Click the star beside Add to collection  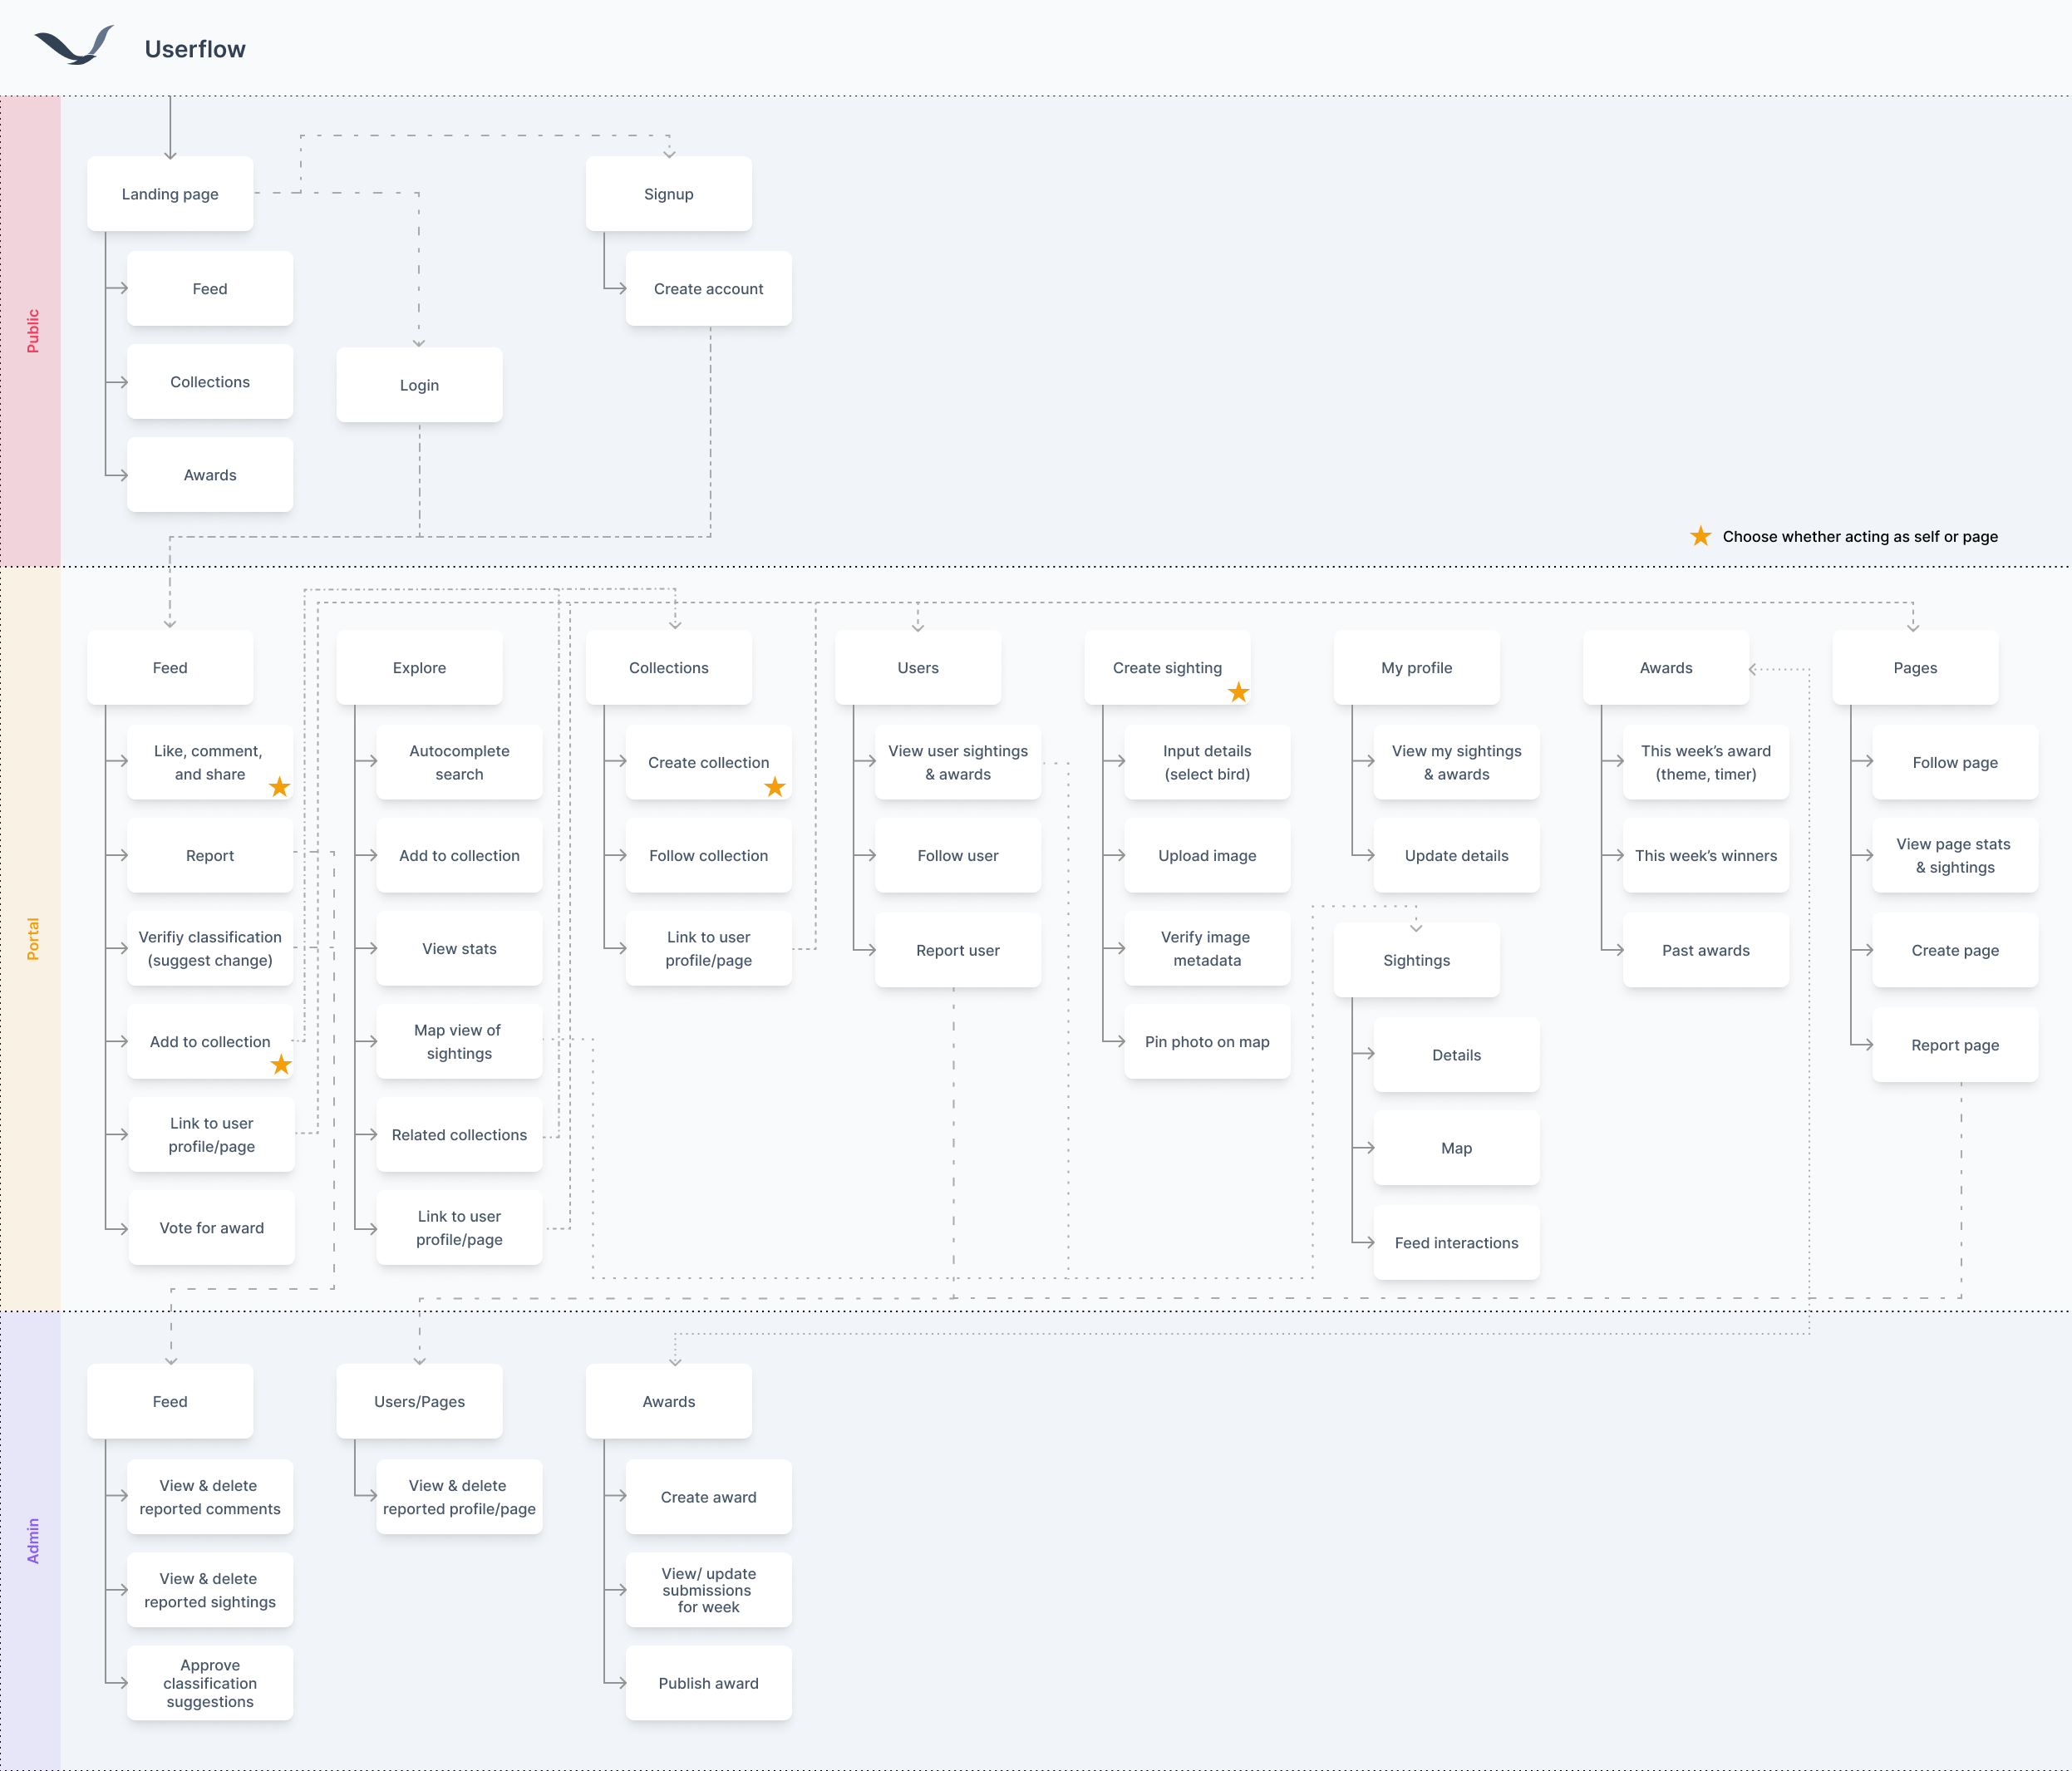pos(281,1065)
